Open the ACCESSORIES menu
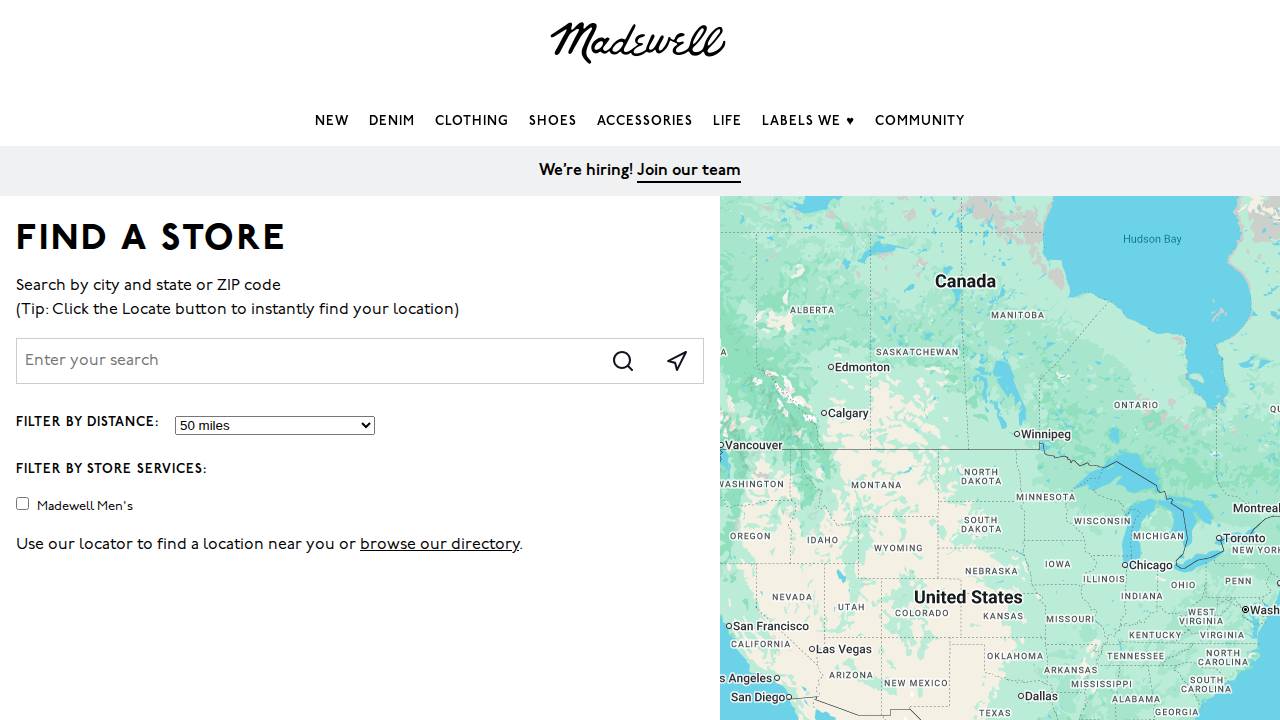The height and width of the screenshot is (720, 1280). pyautogui.click(x=644, y=120)
